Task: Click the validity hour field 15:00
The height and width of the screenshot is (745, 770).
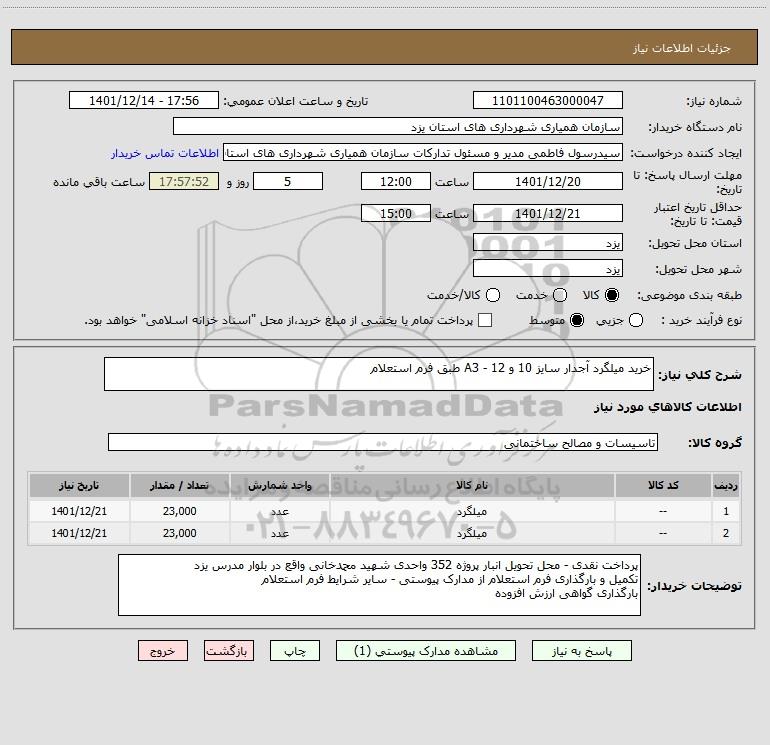Action: tap(396, 213)
